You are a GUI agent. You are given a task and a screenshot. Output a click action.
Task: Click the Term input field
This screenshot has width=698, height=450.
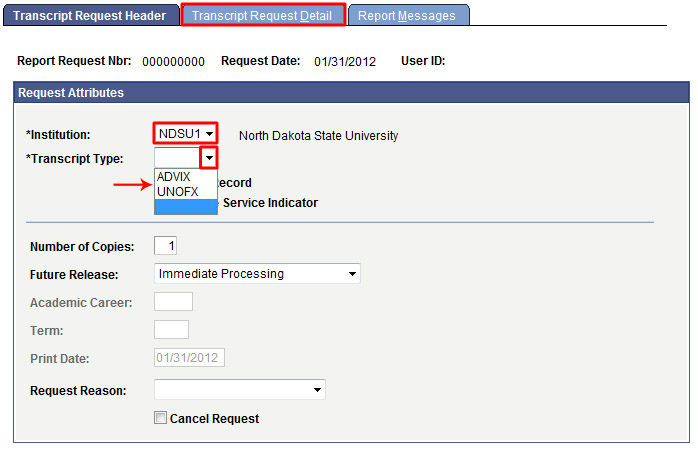171,330
